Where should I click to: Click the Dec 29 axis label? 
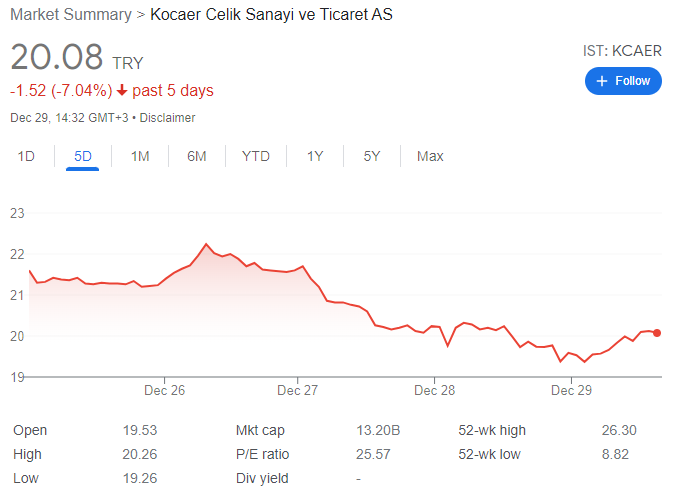[571, 391]
